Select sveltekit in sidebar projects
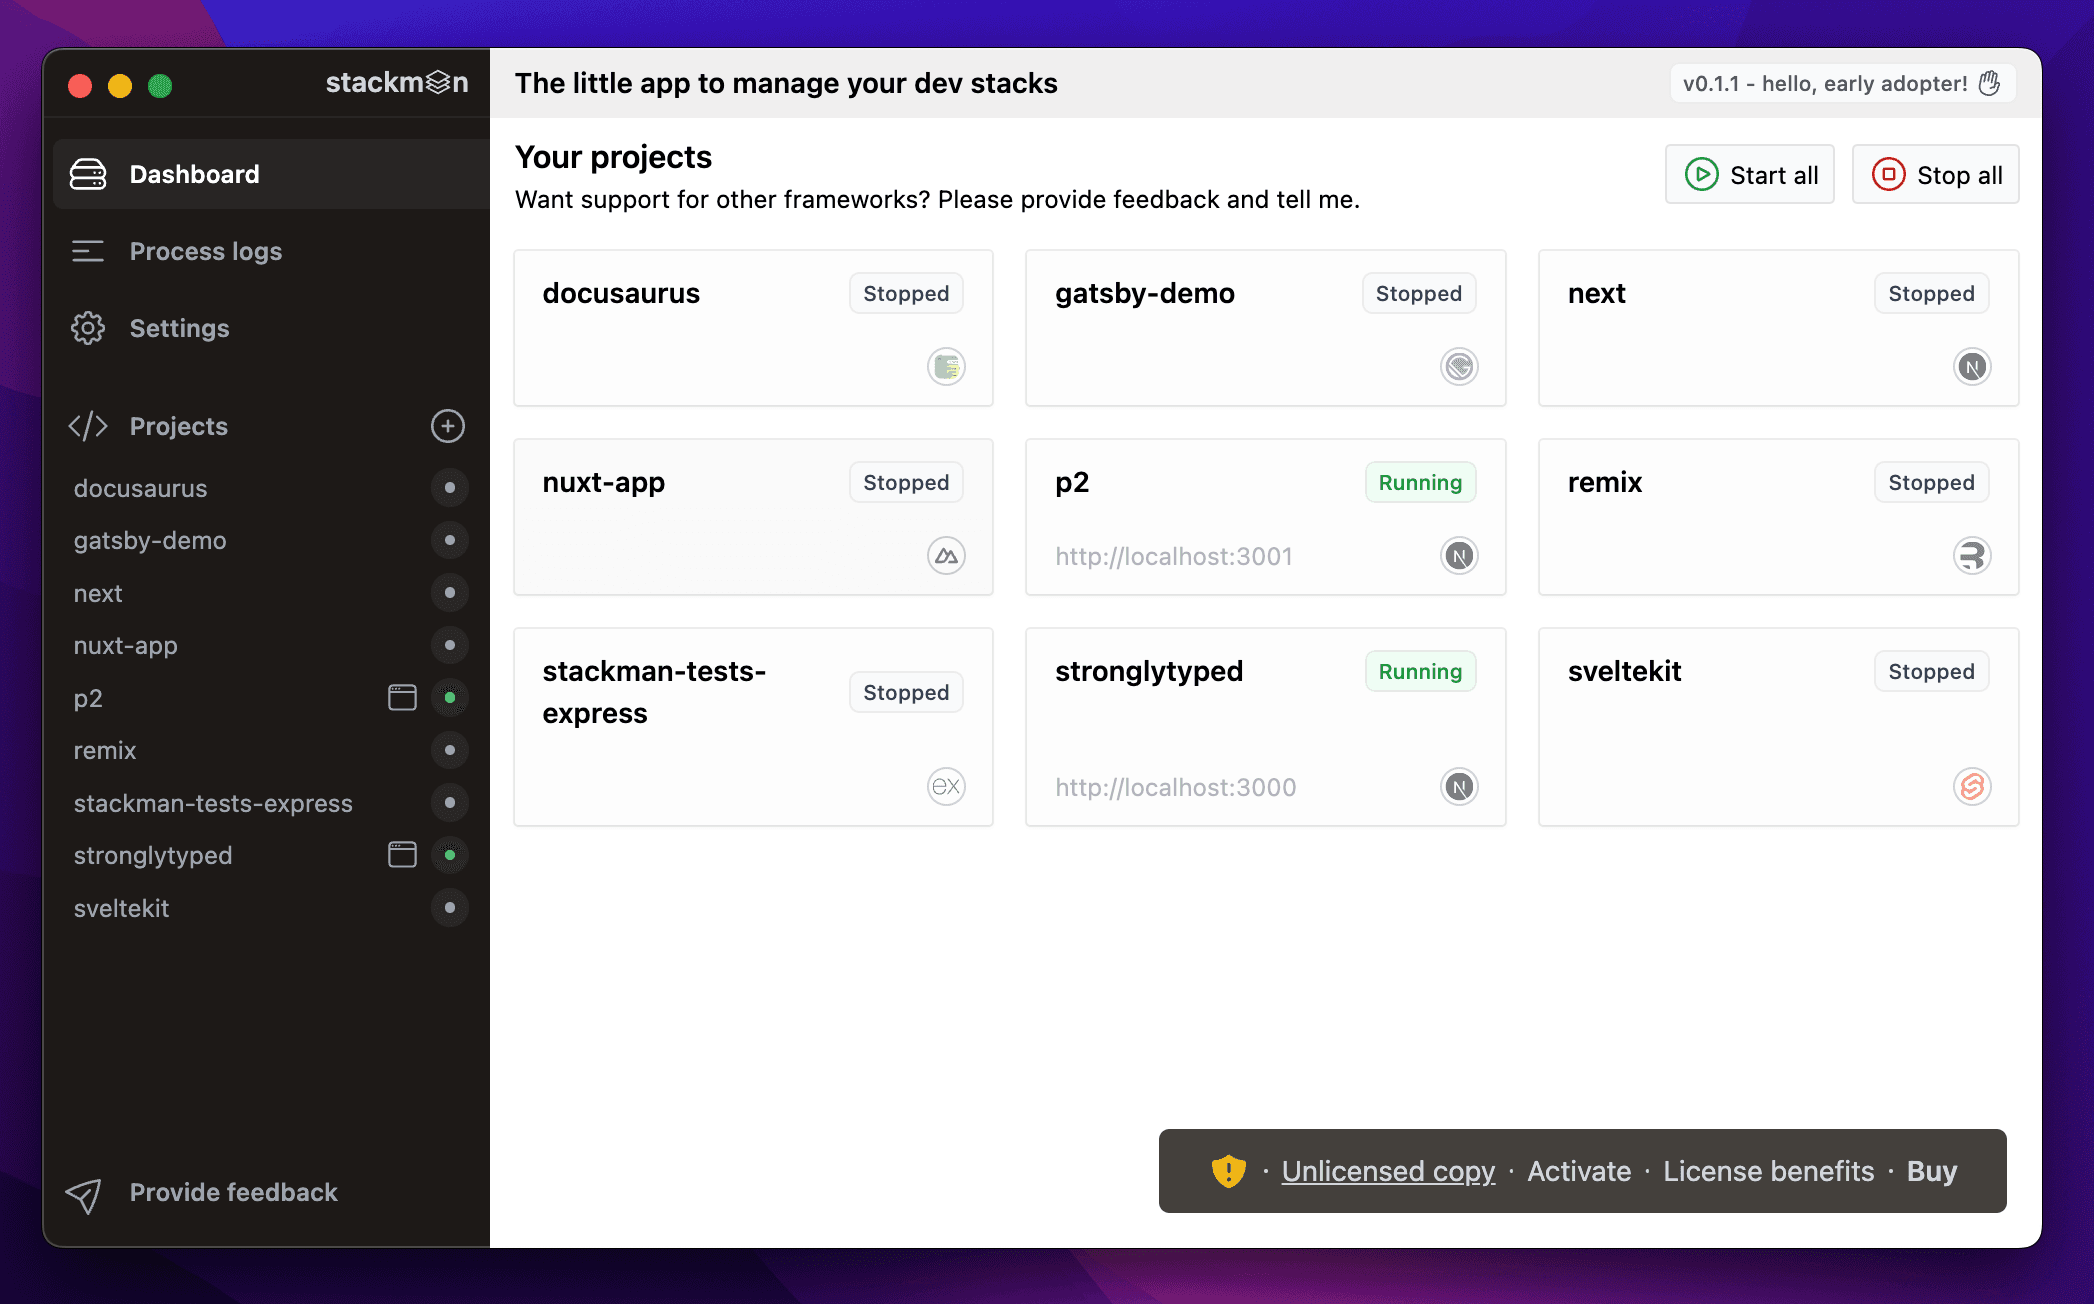Viewport: 2094px width, 1304px height. [121, 908]
